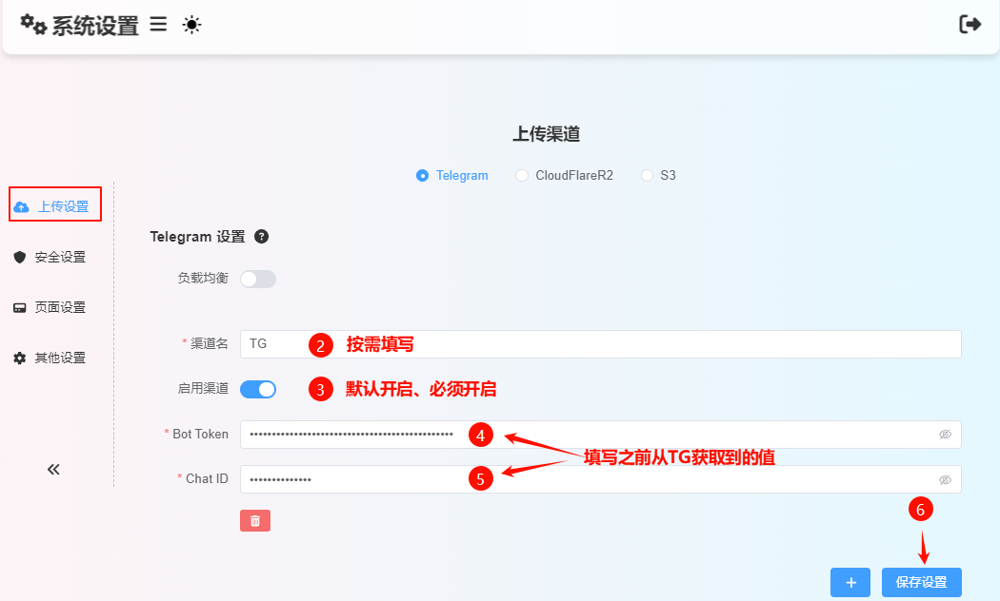Collapse the sidebar with double chevron
This screenshot has width=1000, height=601.
[x=54, y=469]
